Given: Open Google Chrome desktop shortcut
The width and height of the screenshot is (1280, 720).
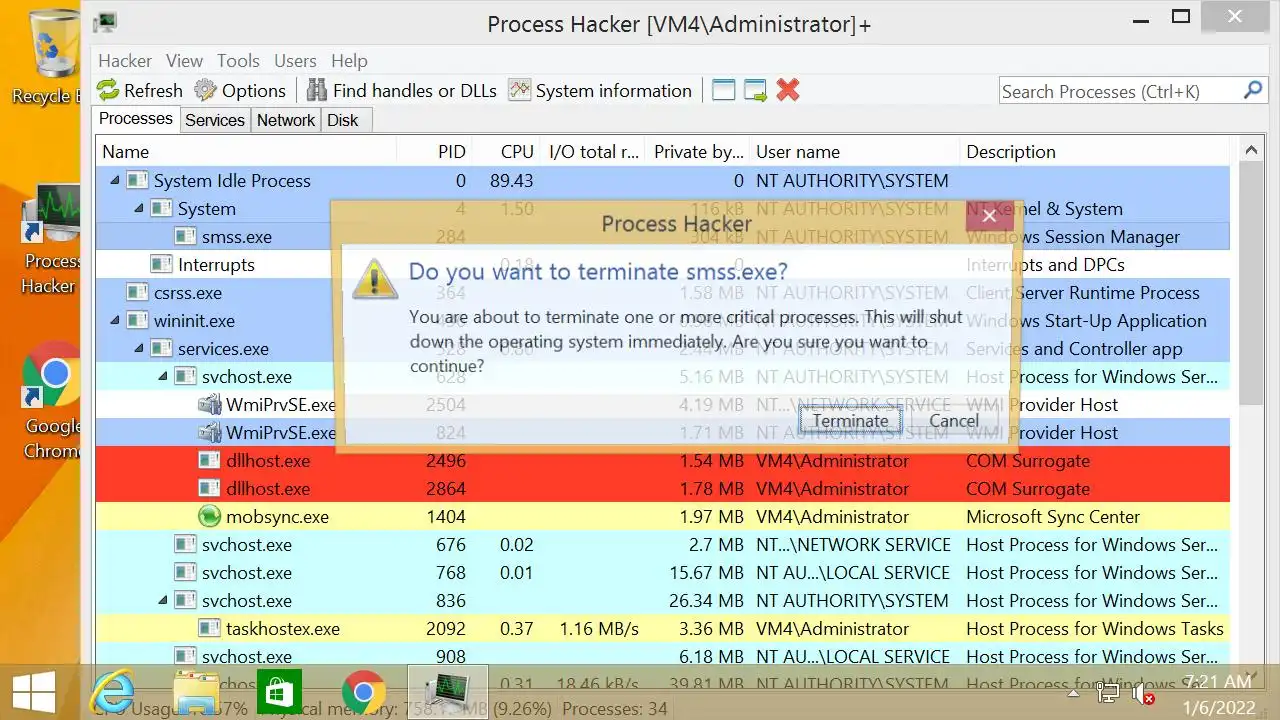Looking at the screenshot, I should click(50, 402).
